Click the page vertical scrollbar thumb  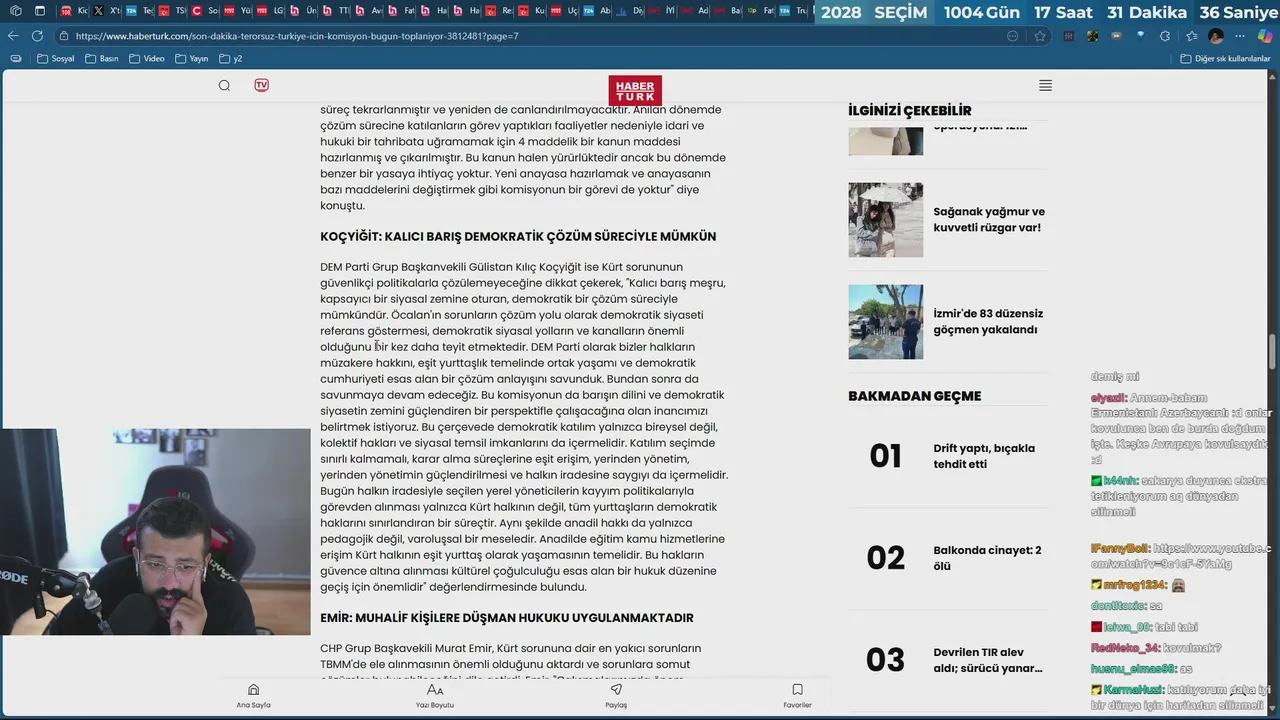coord(1273,352)
